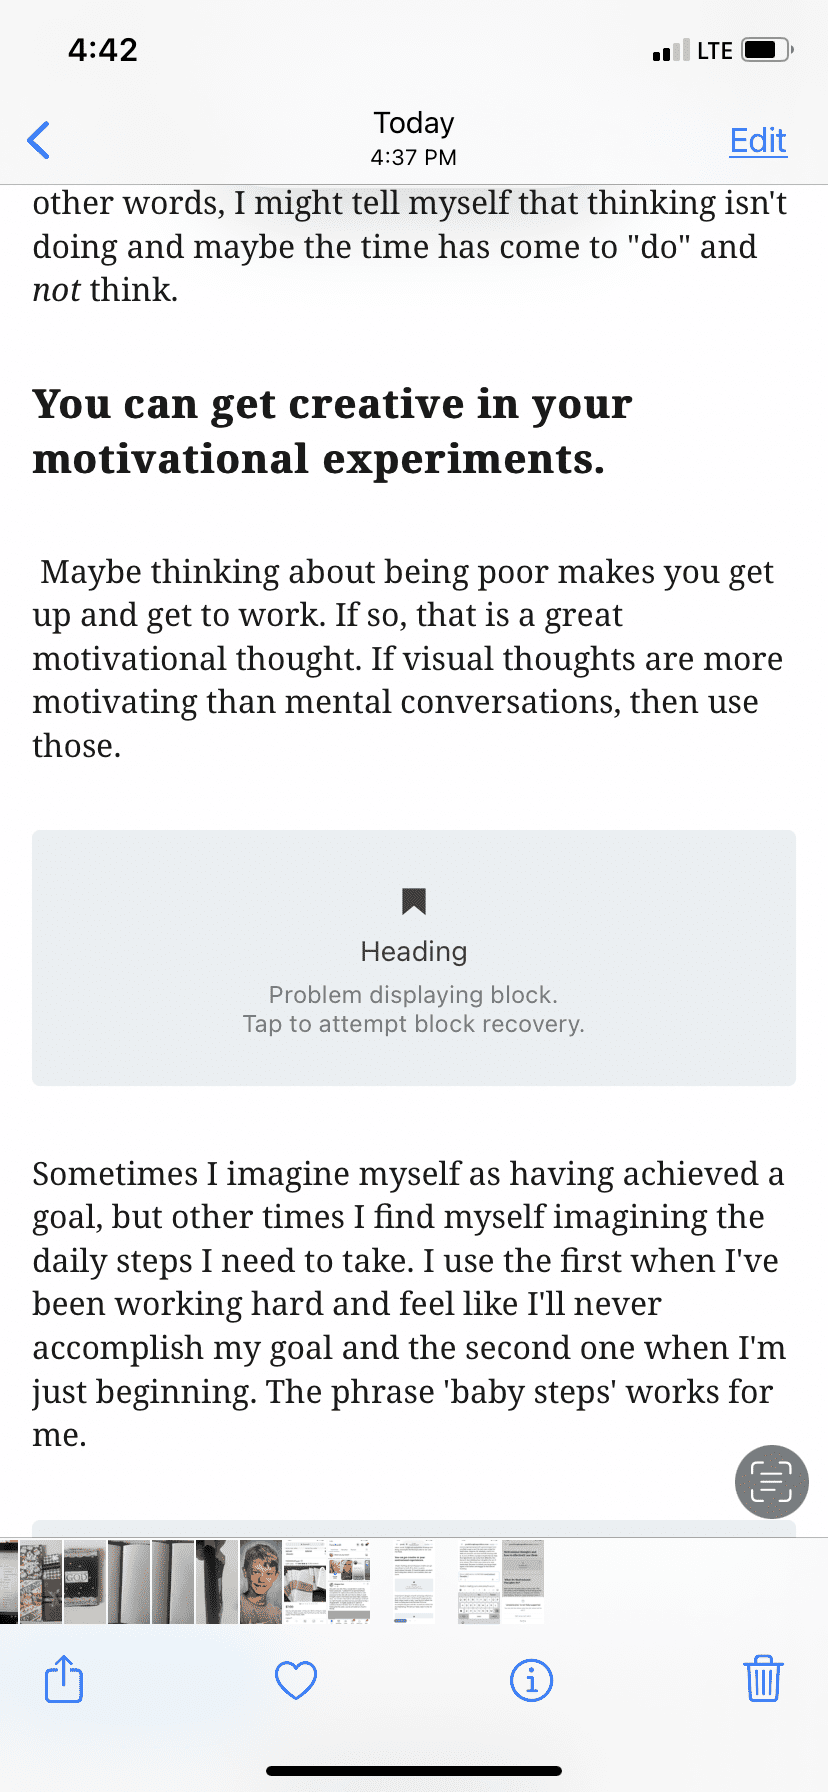Tap the bookmark icon above Heading
Screen dimensions: 828x1792
pyautogui.click(x=414, y=902)
